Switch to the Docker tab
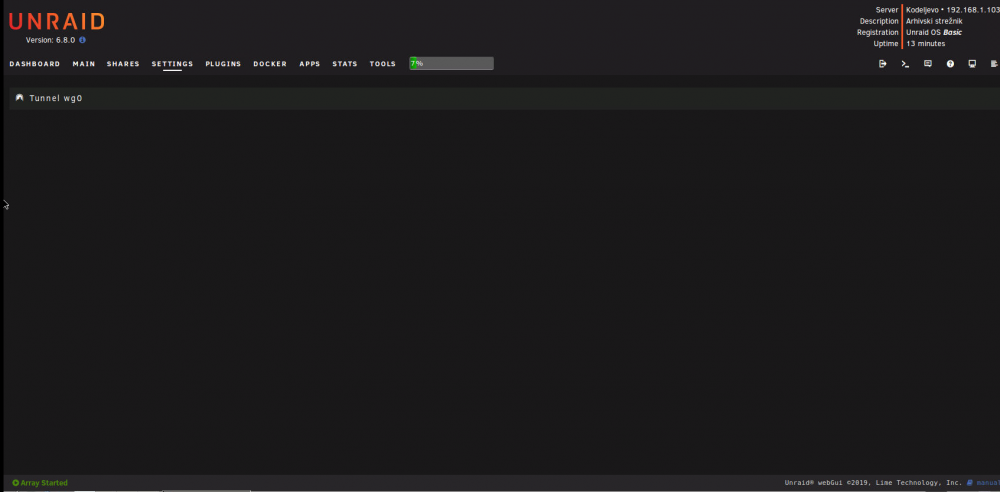The width and height of the screenshot is (1000, 492). click(x=270, y=64)
